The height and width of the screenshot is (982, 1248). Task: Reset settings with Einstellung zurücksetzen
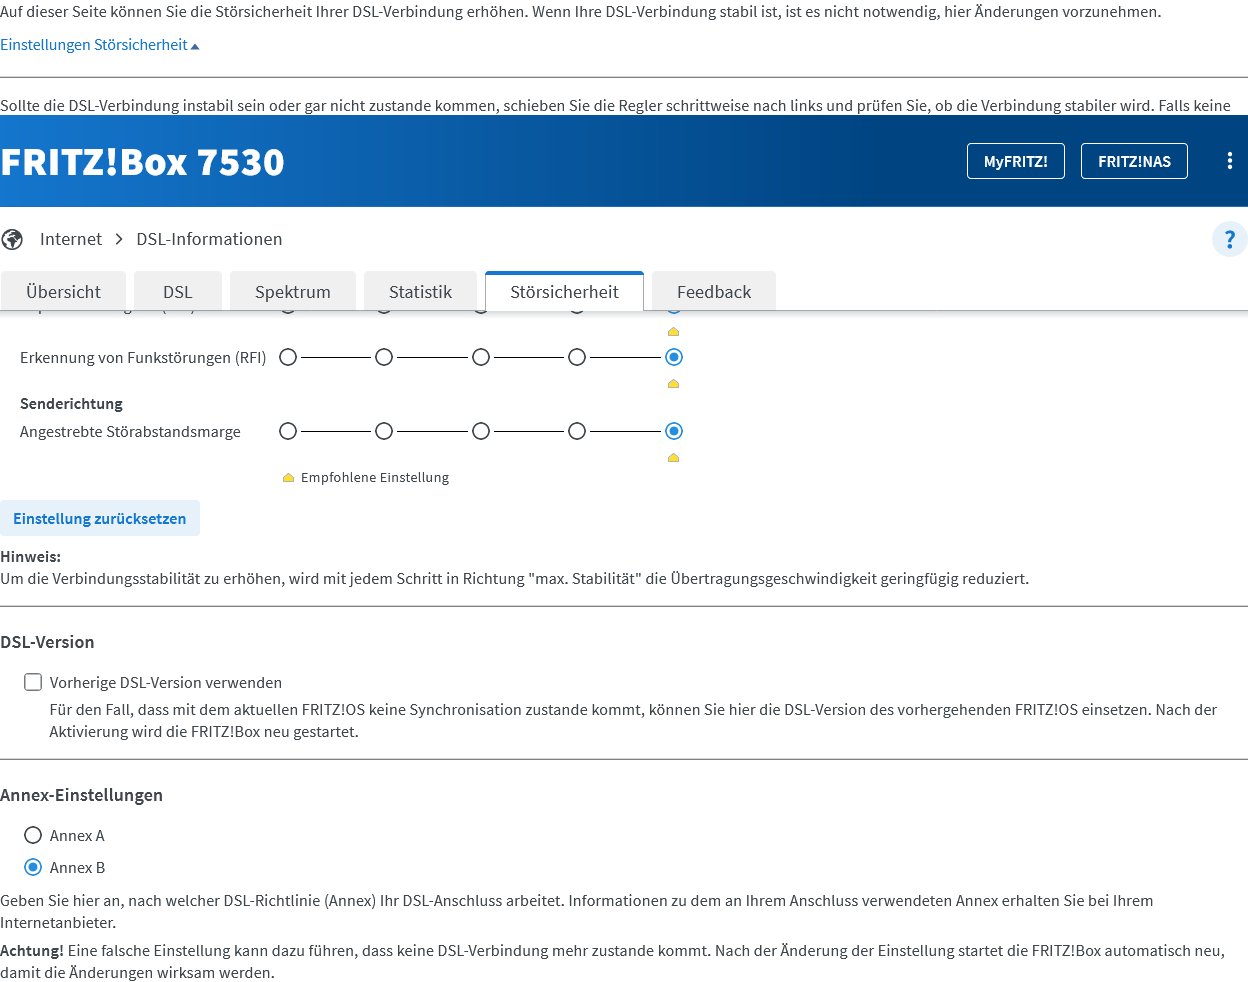100,518
